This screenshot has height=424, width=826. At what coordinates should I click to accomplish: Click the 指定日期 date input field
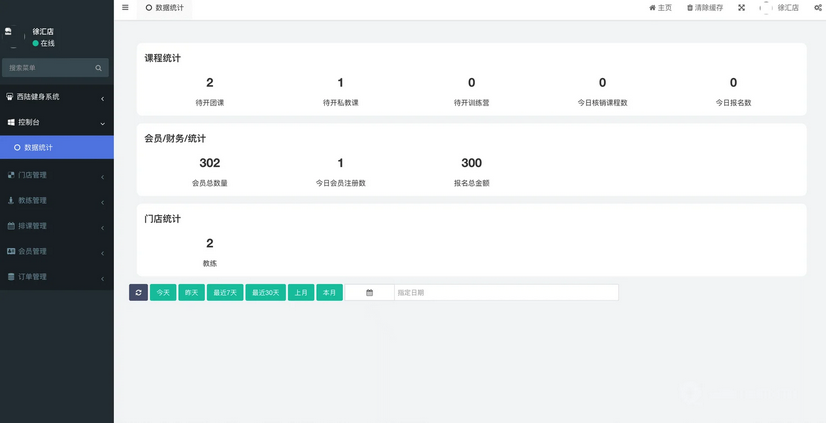(506, 292)
